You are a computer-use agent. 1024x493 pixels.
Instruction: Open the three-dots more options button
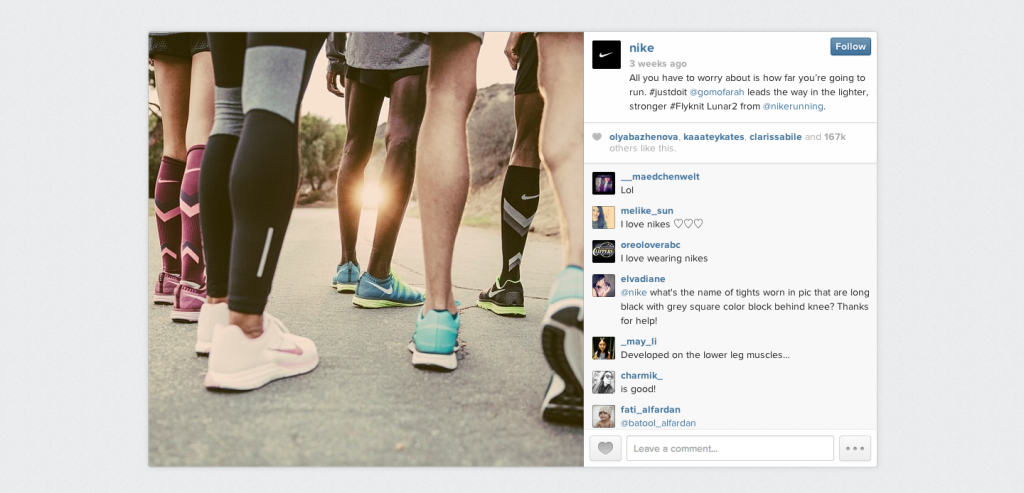855,449
